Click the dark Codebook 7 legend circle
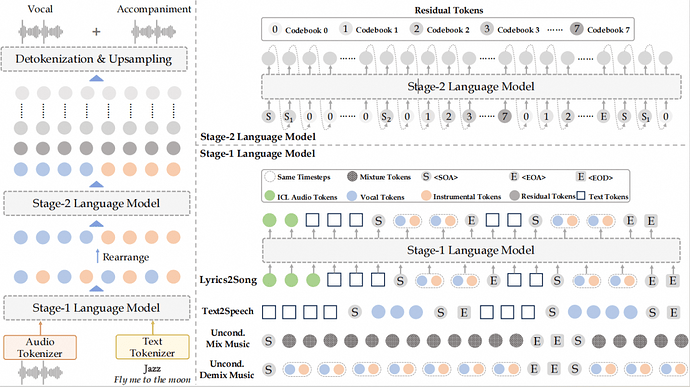This screenshot has height=387, width=690. (576, 29)
